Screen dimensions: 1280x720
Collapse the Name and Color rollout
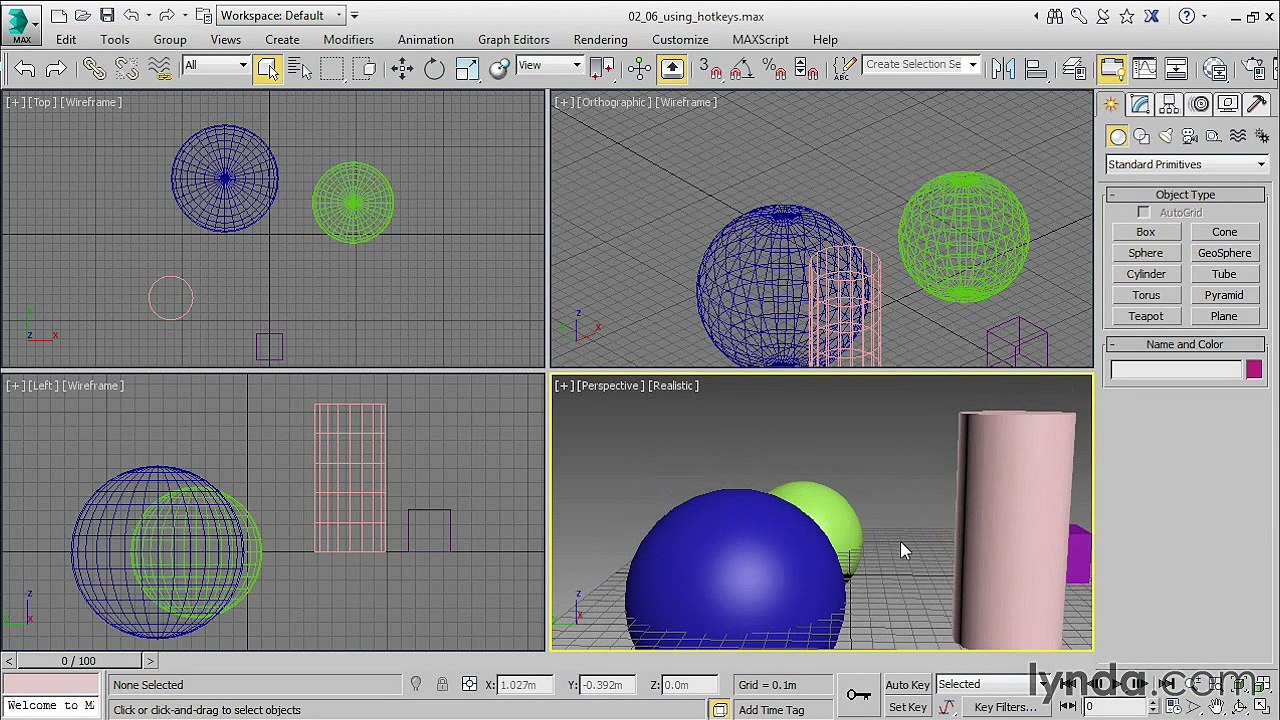pyautogui.click(x=1185, y=344)
